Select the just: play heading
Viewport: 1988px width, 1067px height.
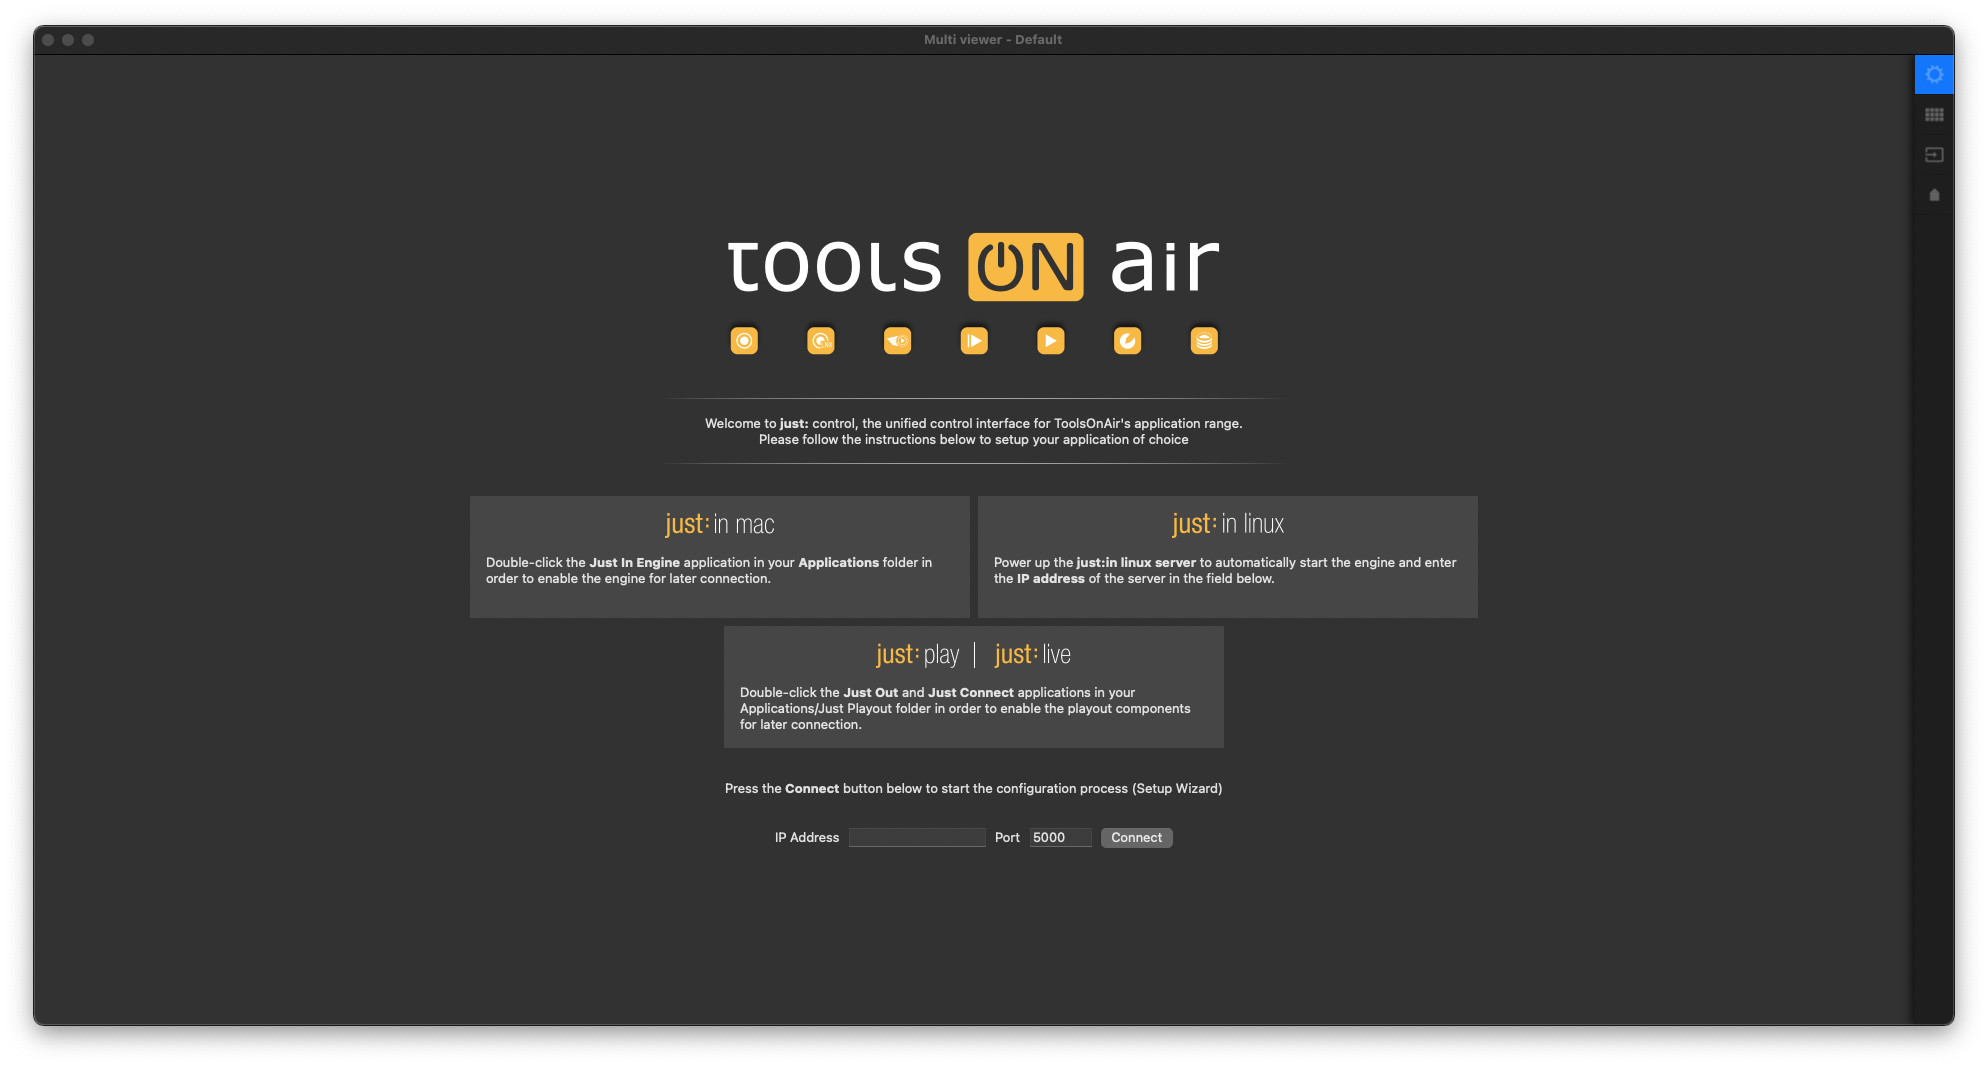pos(917,654)
